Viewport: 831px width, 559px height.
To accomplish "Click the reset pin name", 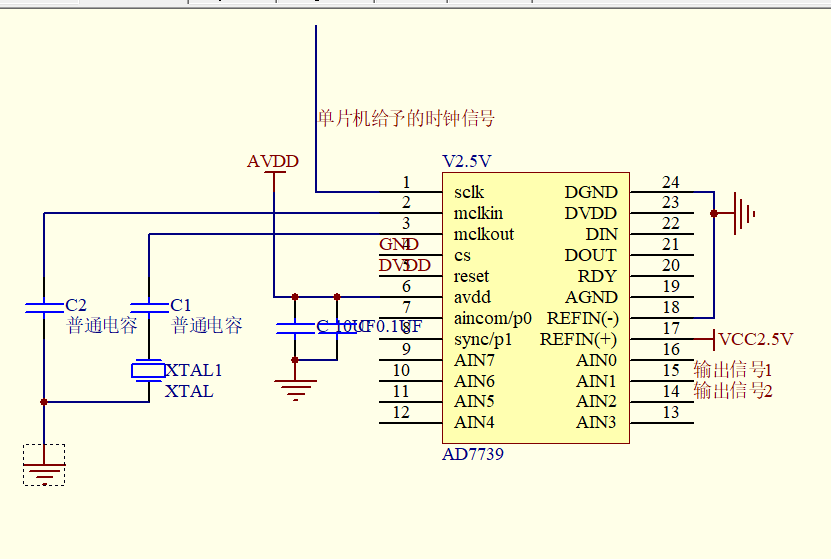I will coord(471,276).
